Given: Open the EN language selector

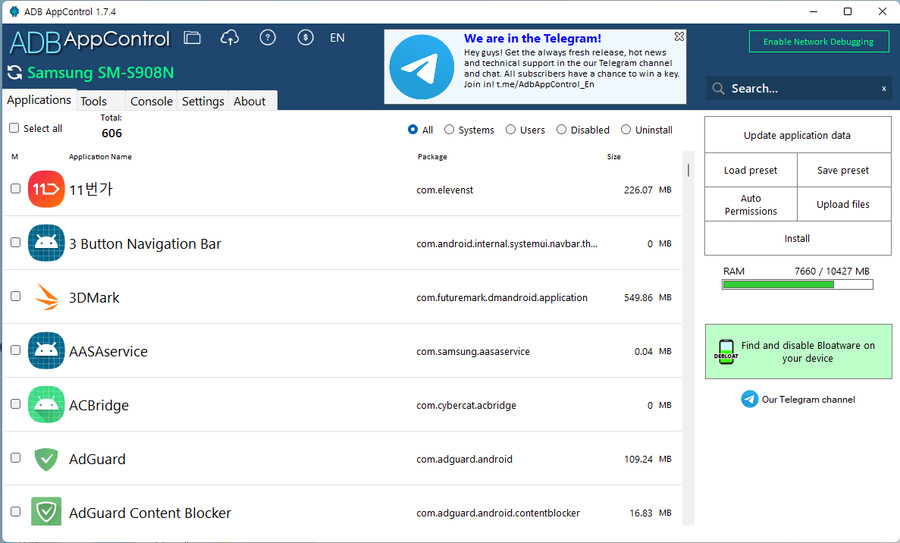Looking at the screenshot, I should 337,38.
